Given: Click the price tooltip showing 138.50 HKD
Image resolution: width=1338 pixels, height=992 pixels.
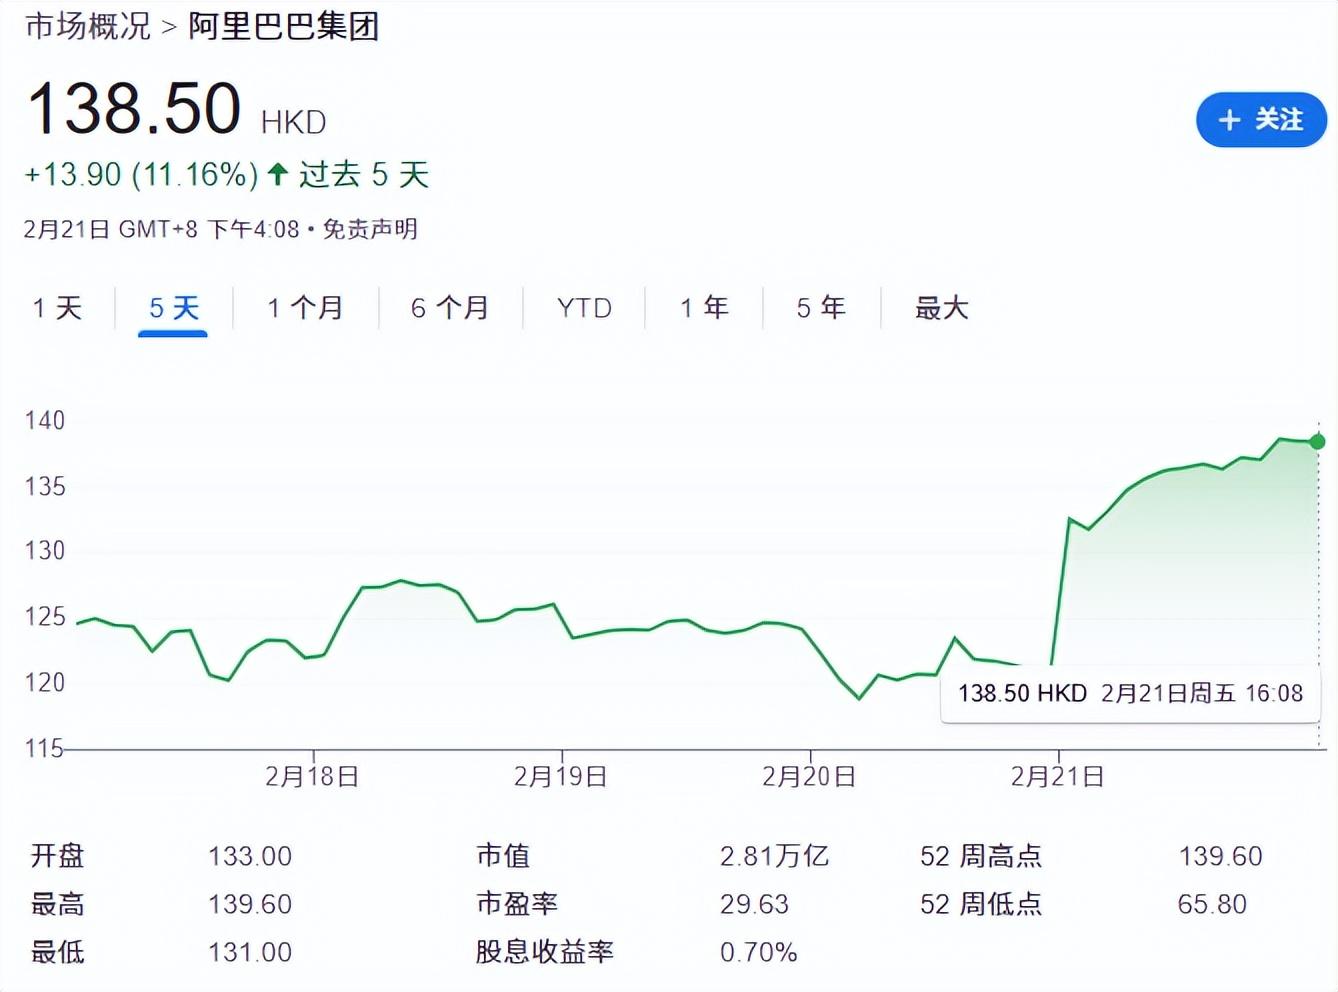Looking at the screenshot, I should tap(1128, 692).
